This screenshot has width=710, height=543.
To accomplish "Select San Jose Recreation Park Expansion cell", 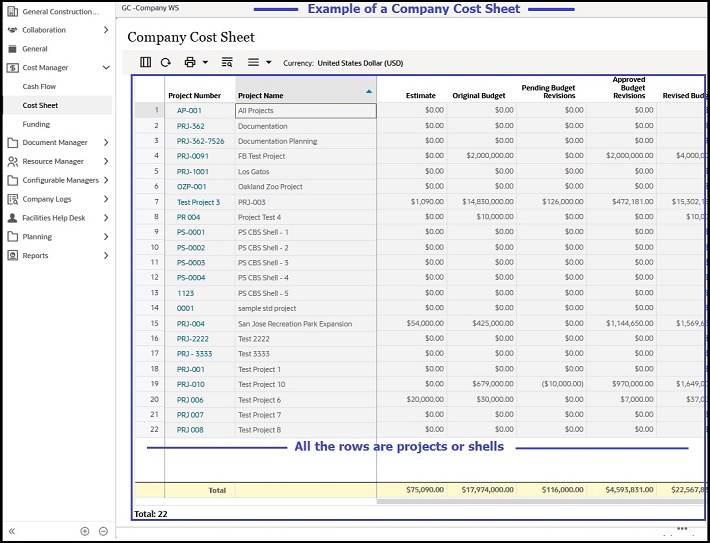I will pos(306,324).
